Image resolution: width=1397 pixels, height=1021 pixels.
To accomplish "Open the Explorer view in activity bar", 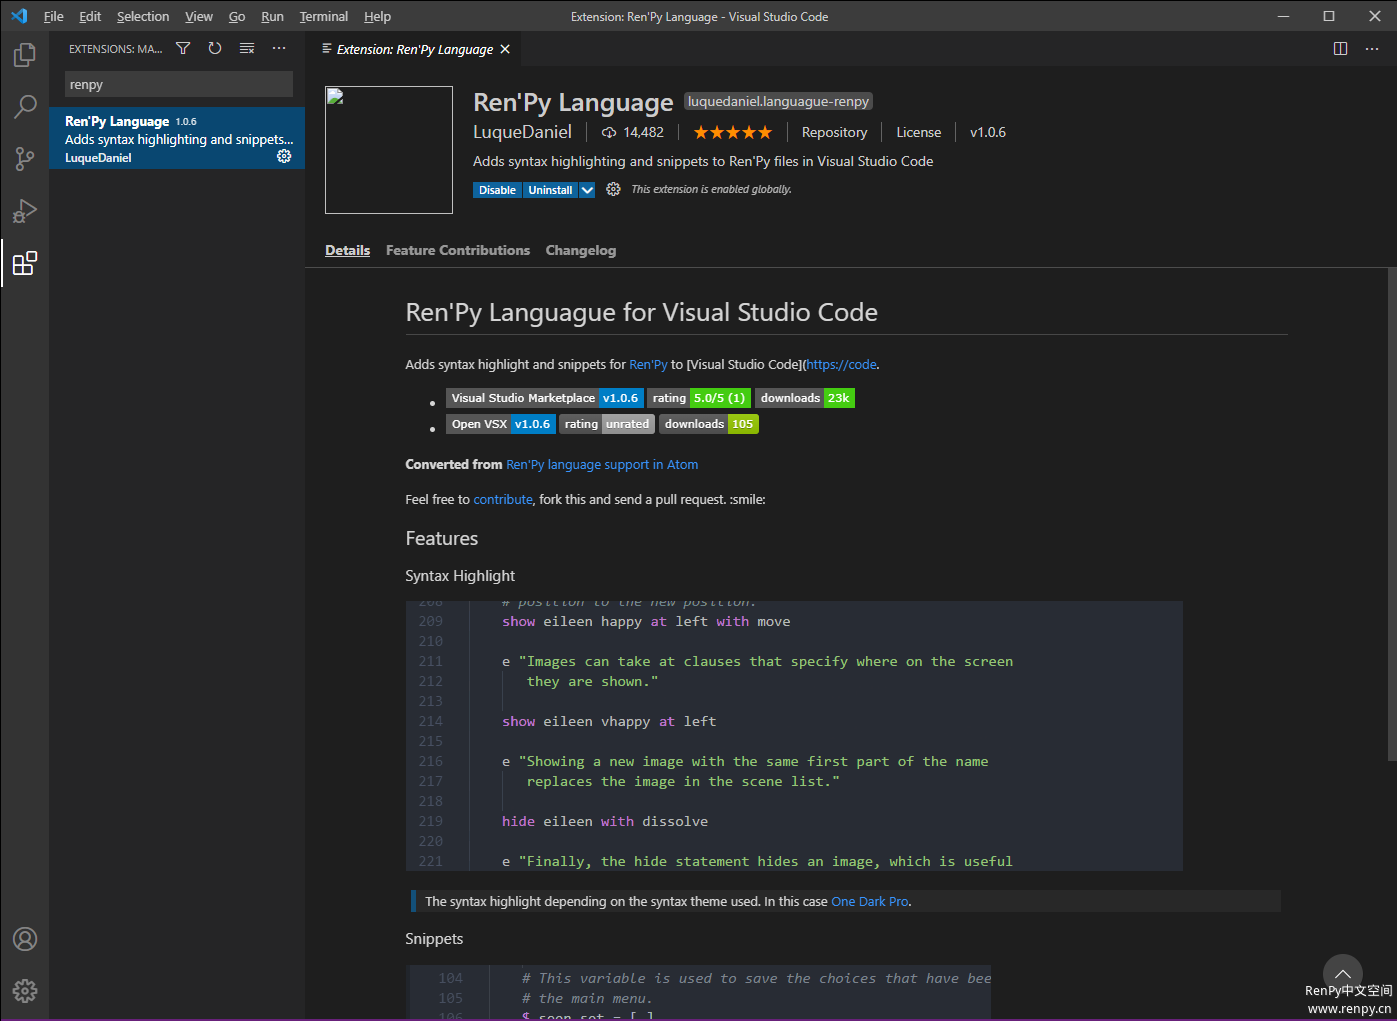I will point(25,55).
